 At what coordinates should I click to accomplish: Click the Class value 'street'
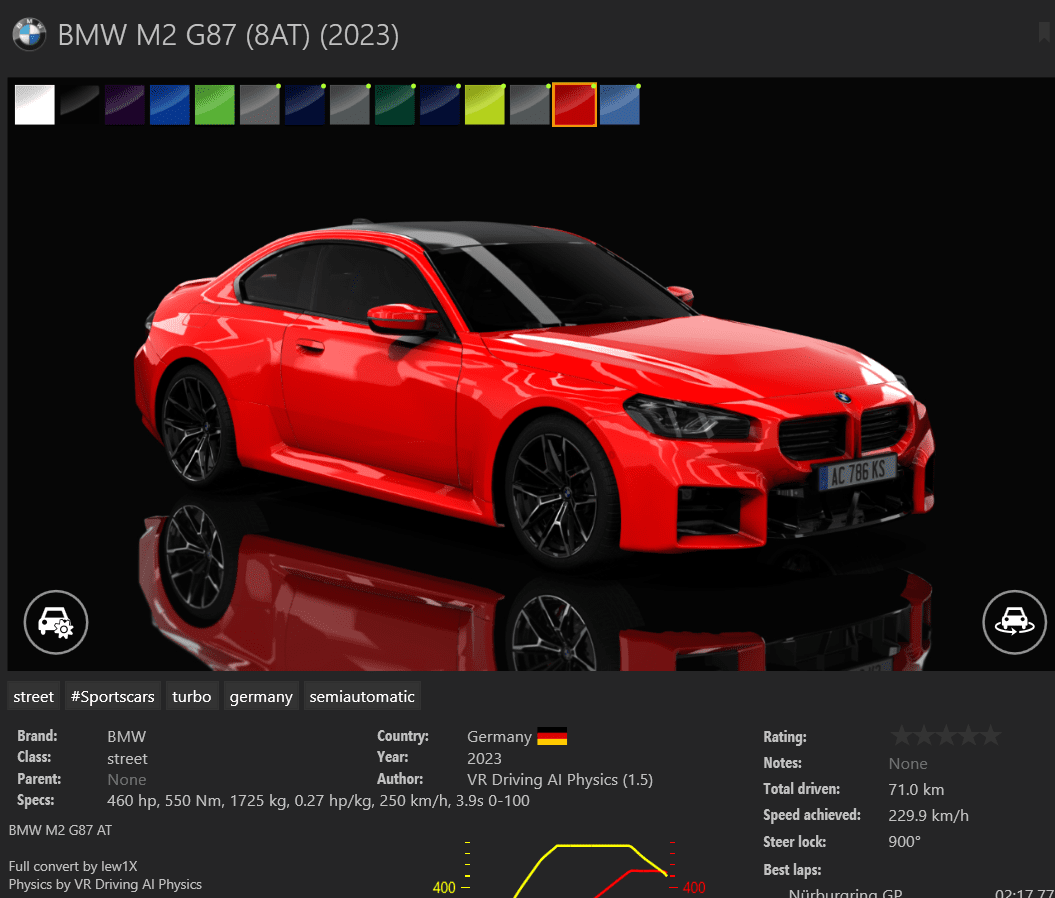(127, 758)
